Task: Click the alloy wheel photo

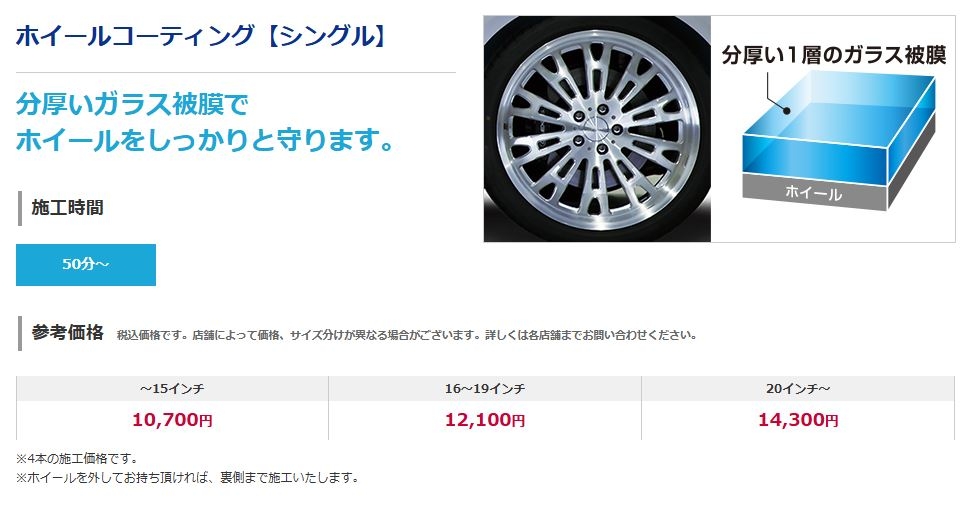Action: pos(597,128)
